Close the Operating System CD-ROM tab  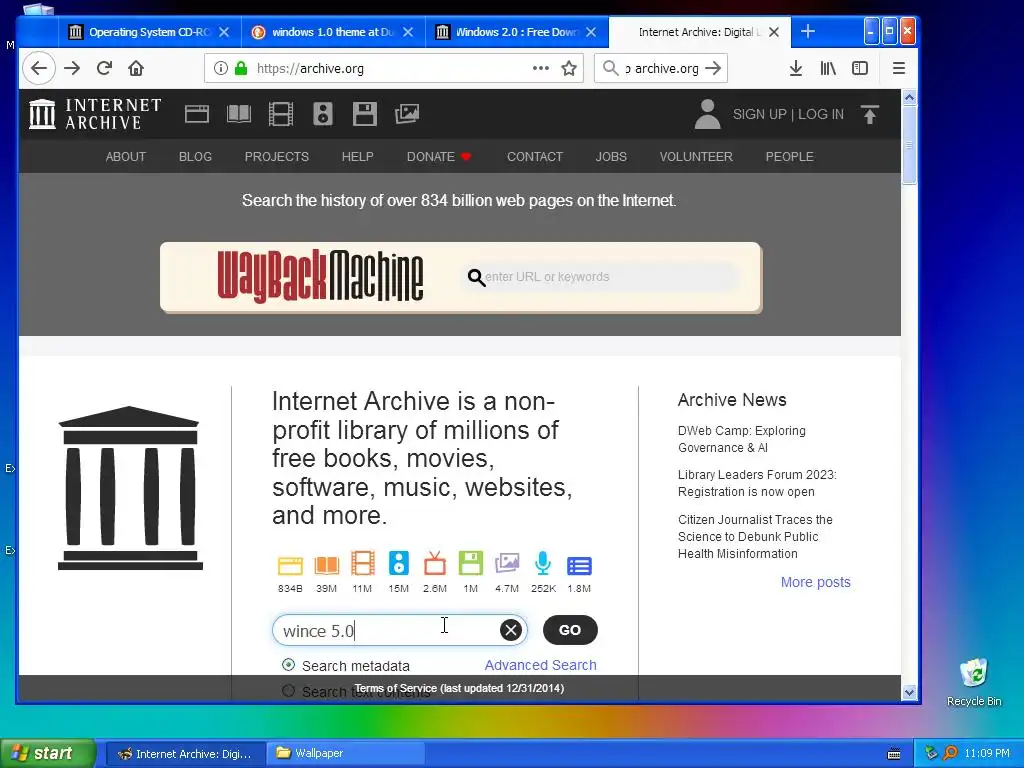tap(224, 32)
